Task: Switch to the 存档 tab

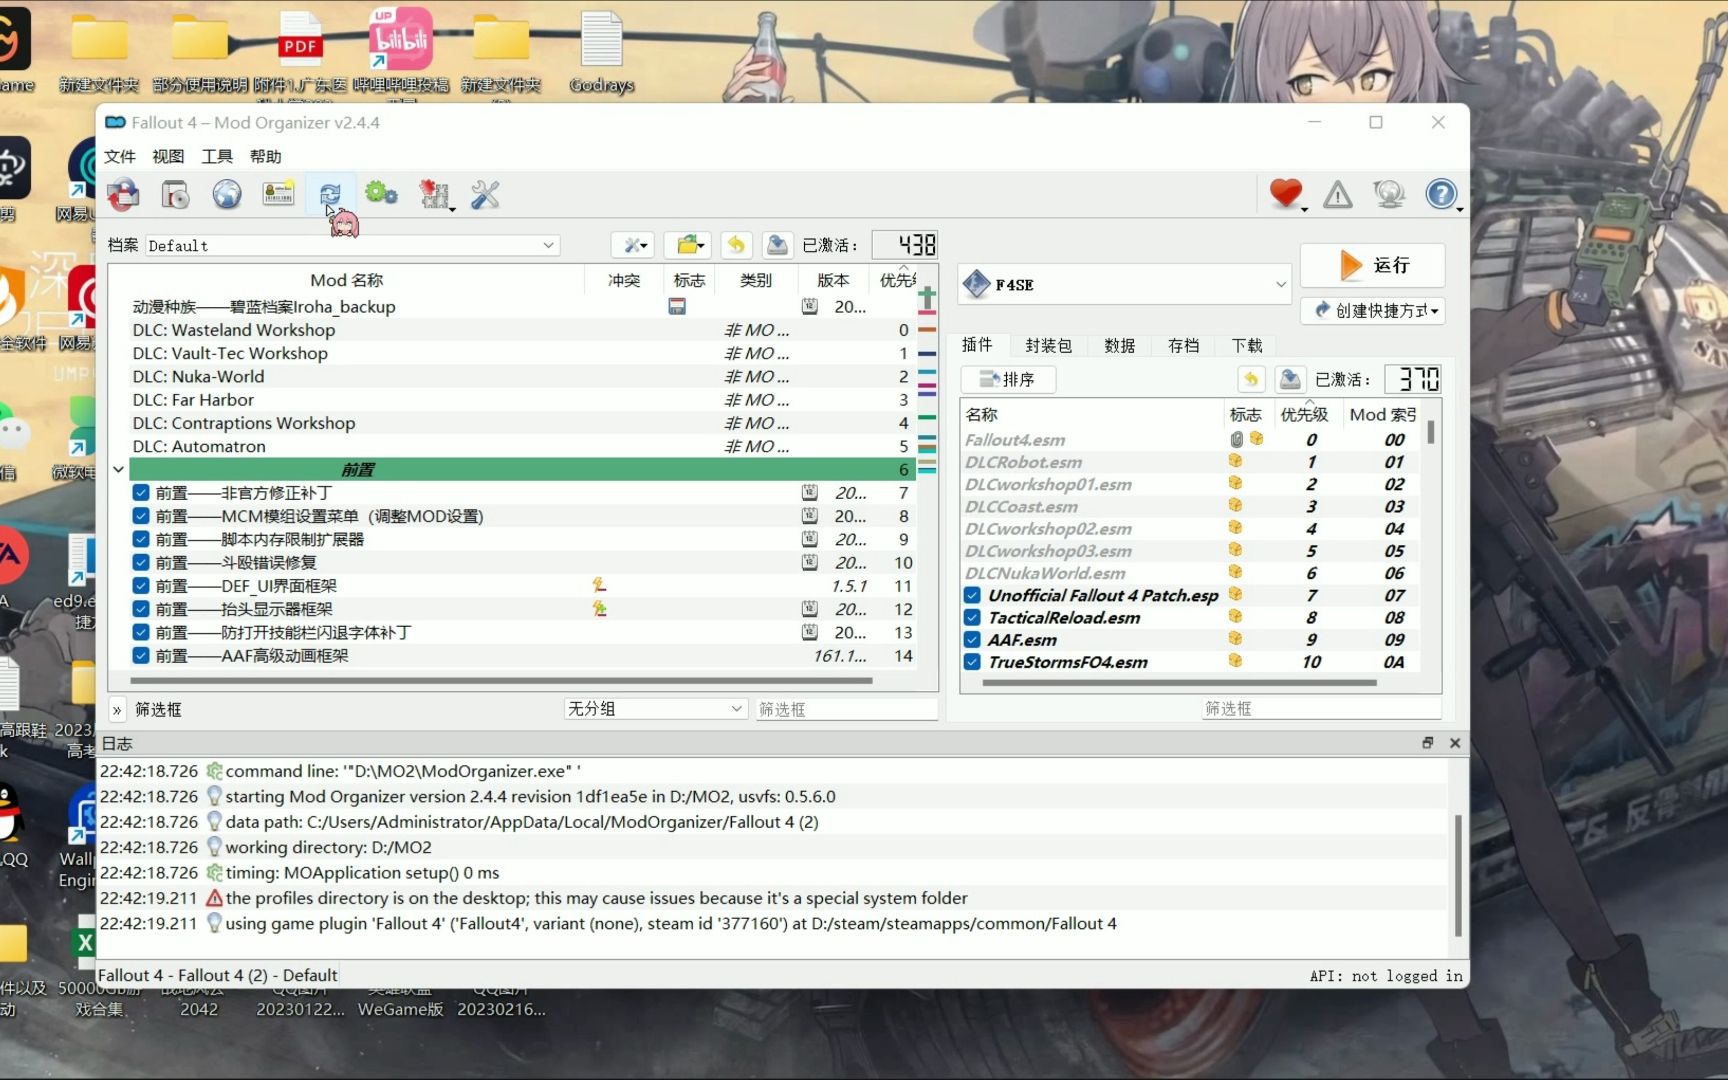Action: [x=1183, y=345]
